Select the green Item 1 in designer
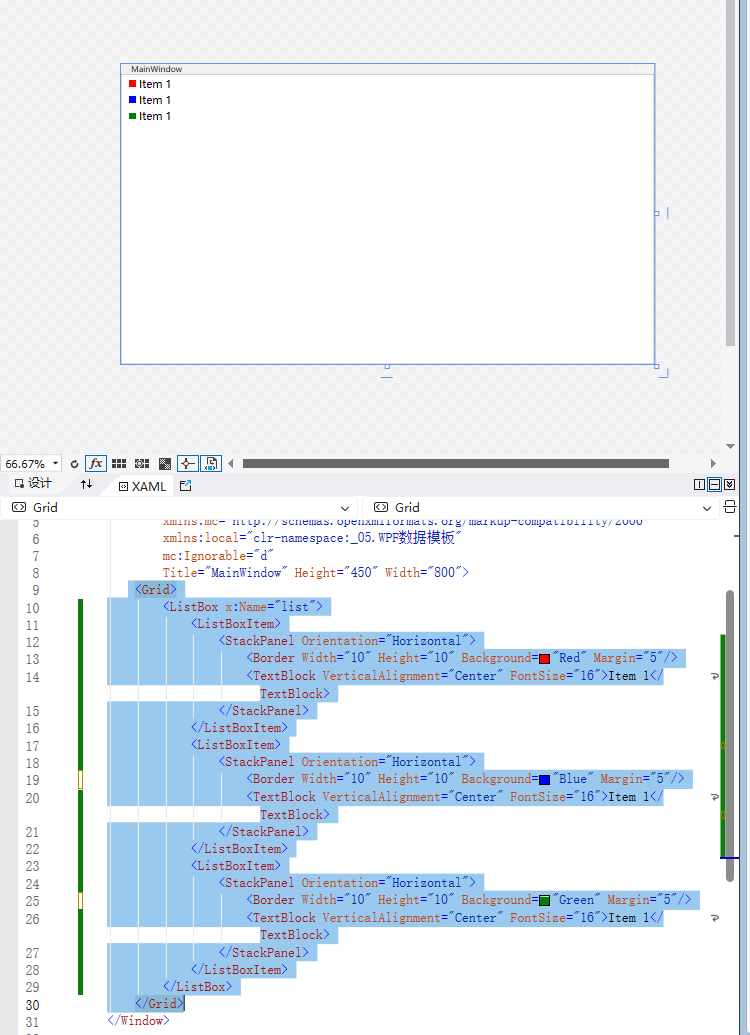750x1035 pixels. pyautogui.click(x=150, y=116)
